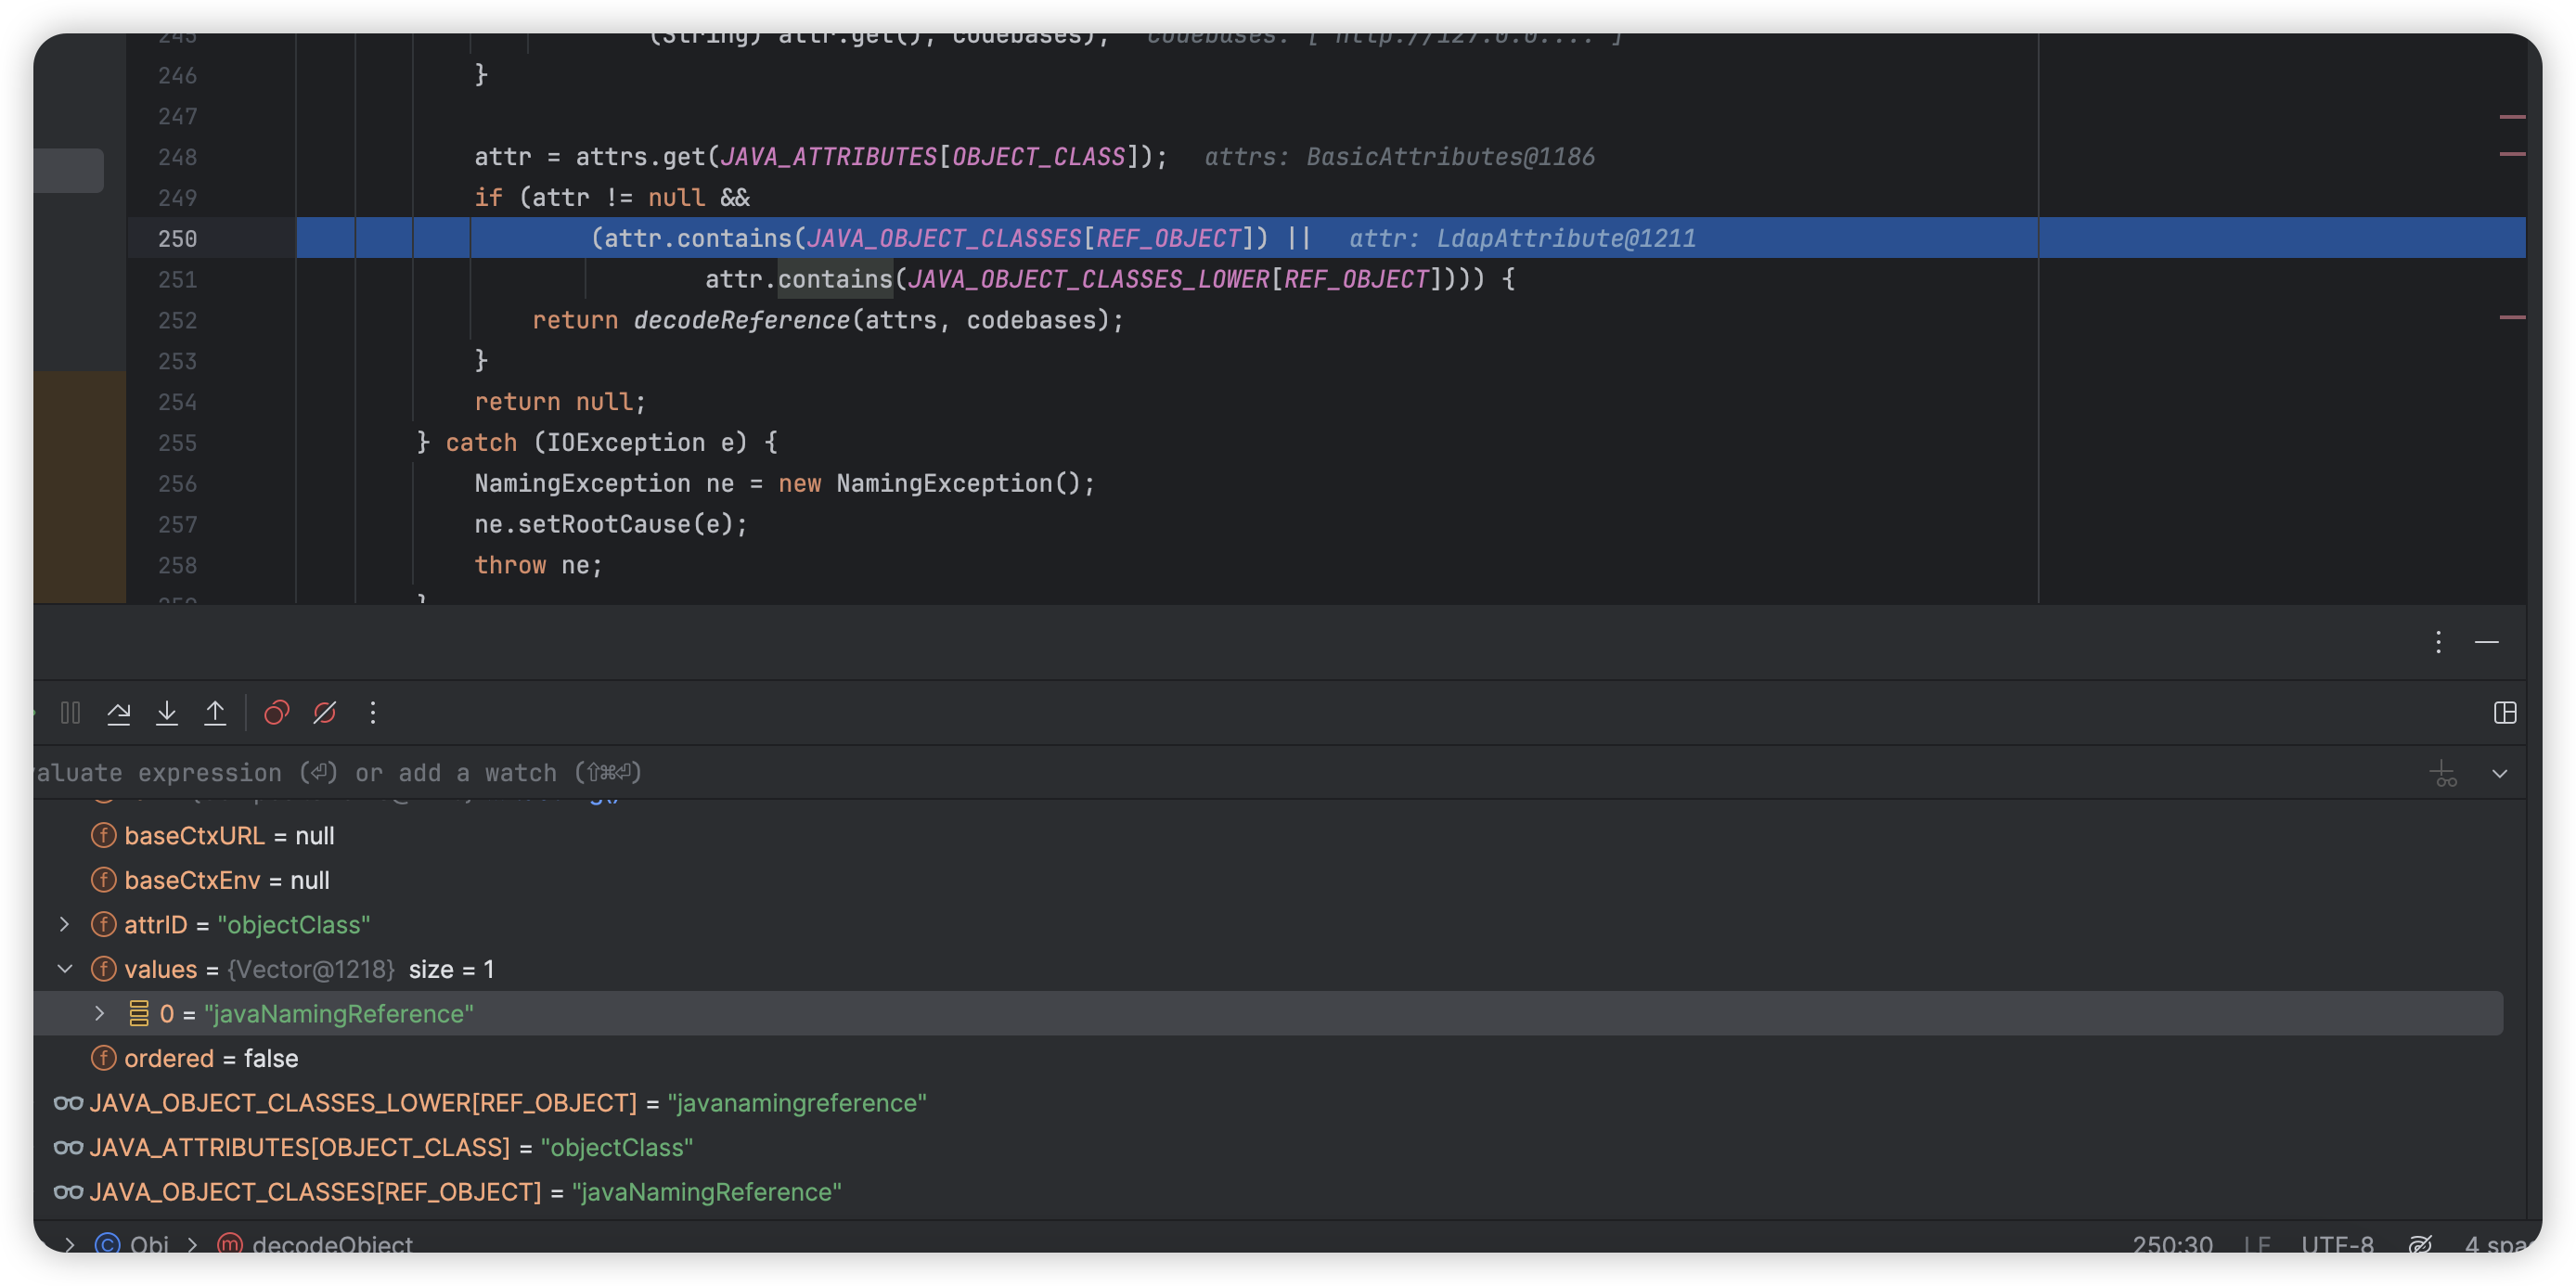Step over the current line

[x=118, y=713]
